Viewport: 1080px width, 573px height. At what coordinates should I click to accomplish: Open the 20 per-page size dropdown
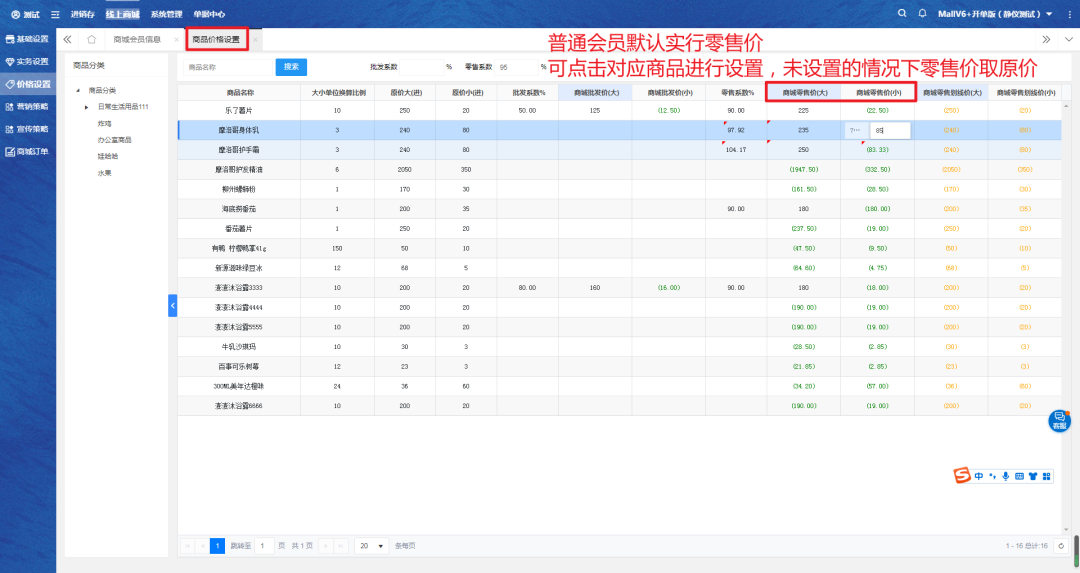click(372, 546)
